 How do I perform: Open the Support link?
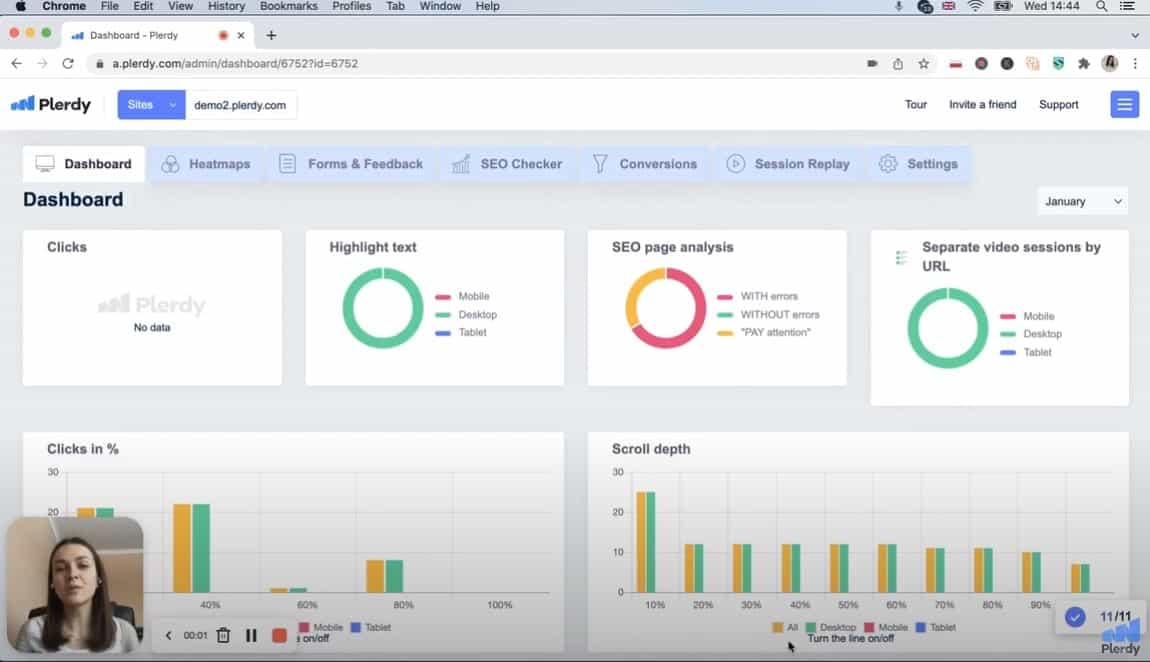tap(1058, 105)
